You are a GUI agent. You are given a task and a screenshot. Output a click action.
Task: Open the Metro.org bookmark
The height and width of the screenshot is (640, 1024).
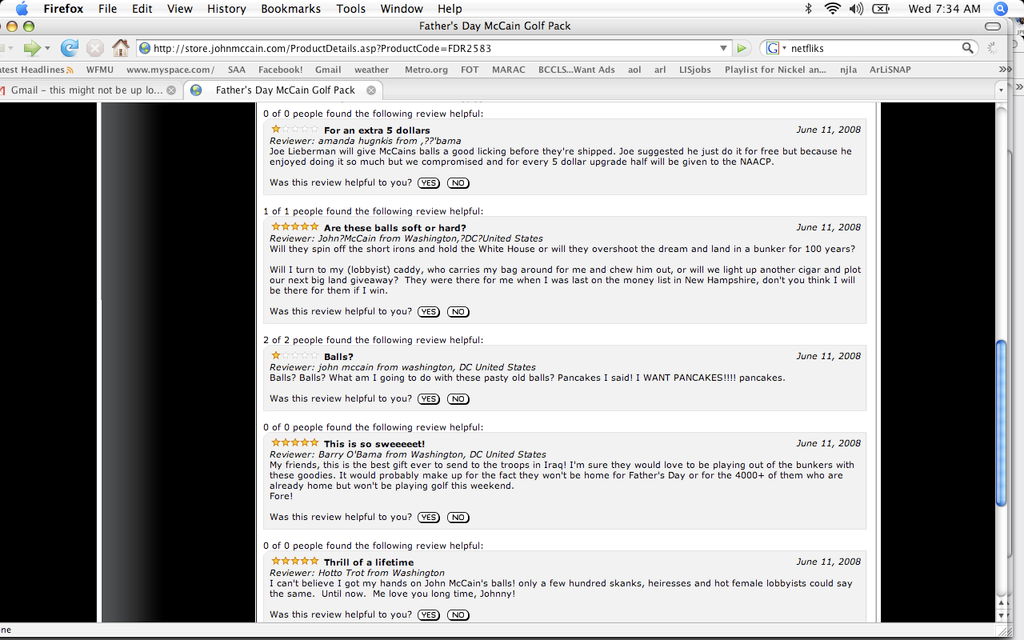(x=426, y=69)
